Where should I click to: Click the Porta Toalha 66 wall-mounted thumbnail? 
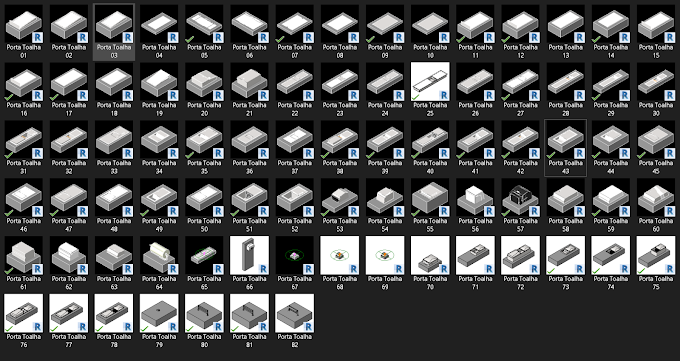249,255
